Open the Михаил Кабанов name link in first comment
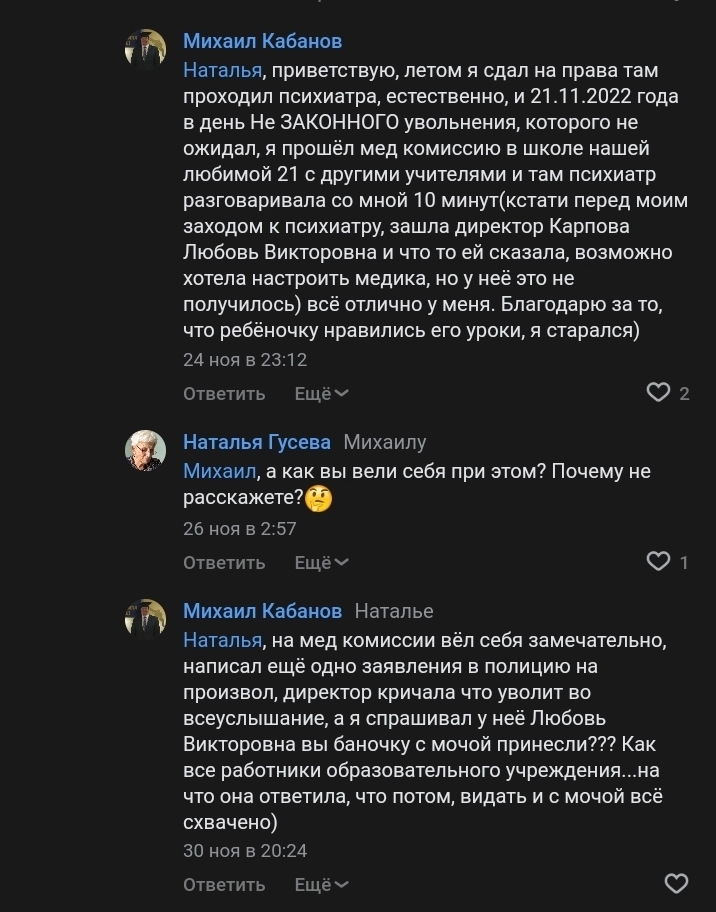716x912 pixels. [x=262, y=41]
